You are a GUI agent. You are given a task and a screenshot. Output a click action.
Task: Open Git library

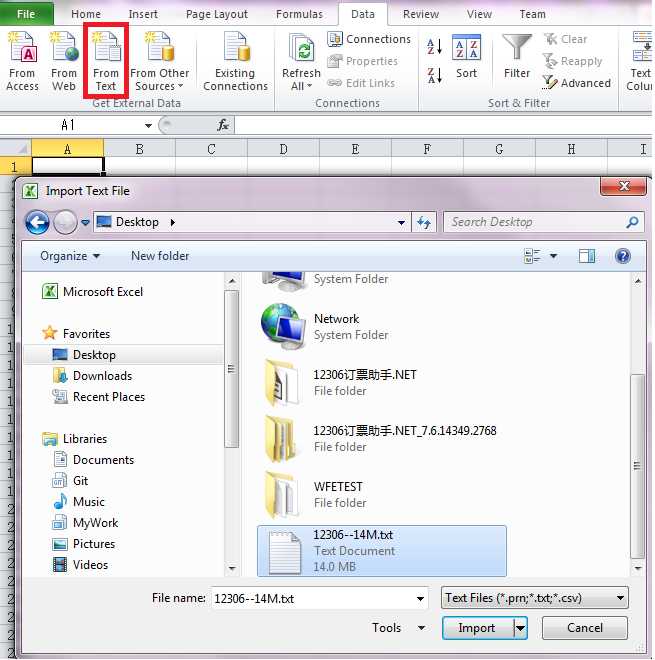[x=70, y=481]
